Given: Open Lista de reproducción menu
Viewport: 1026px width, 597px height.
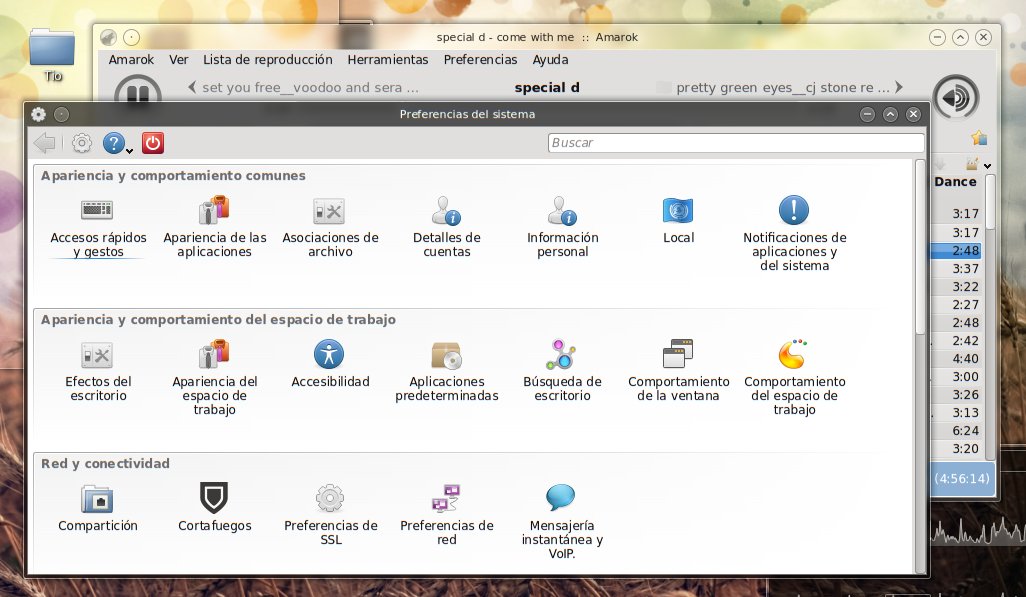Looking at the screenshot, I should click(268, 60).
